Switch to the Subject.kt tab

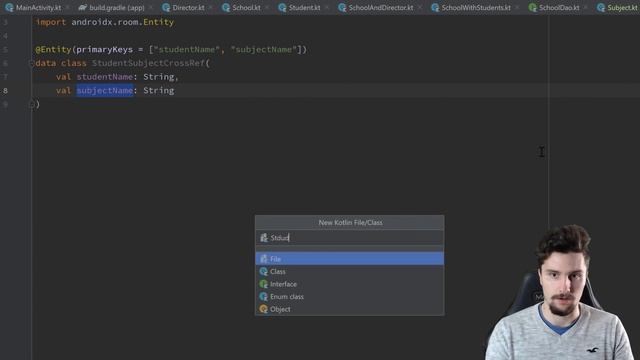pos(622,7)
